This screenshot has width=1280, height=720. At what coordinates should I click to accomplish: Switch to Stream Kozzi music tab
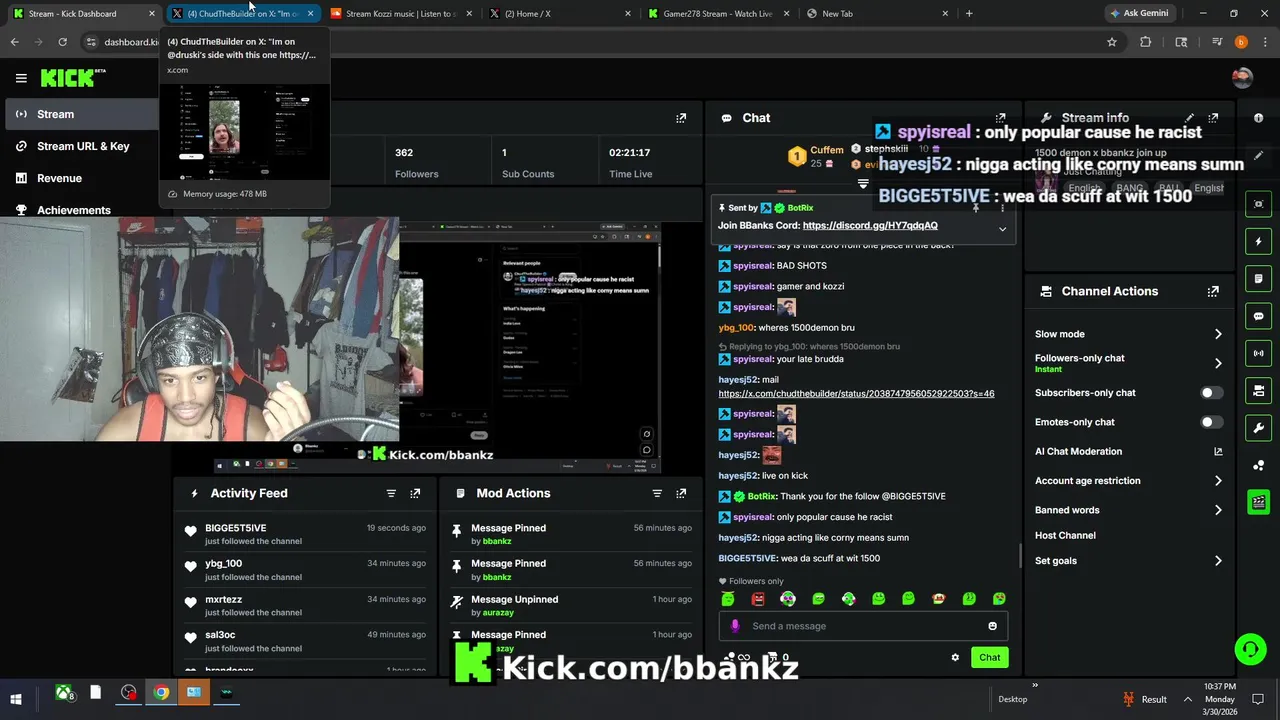(401, 14)
